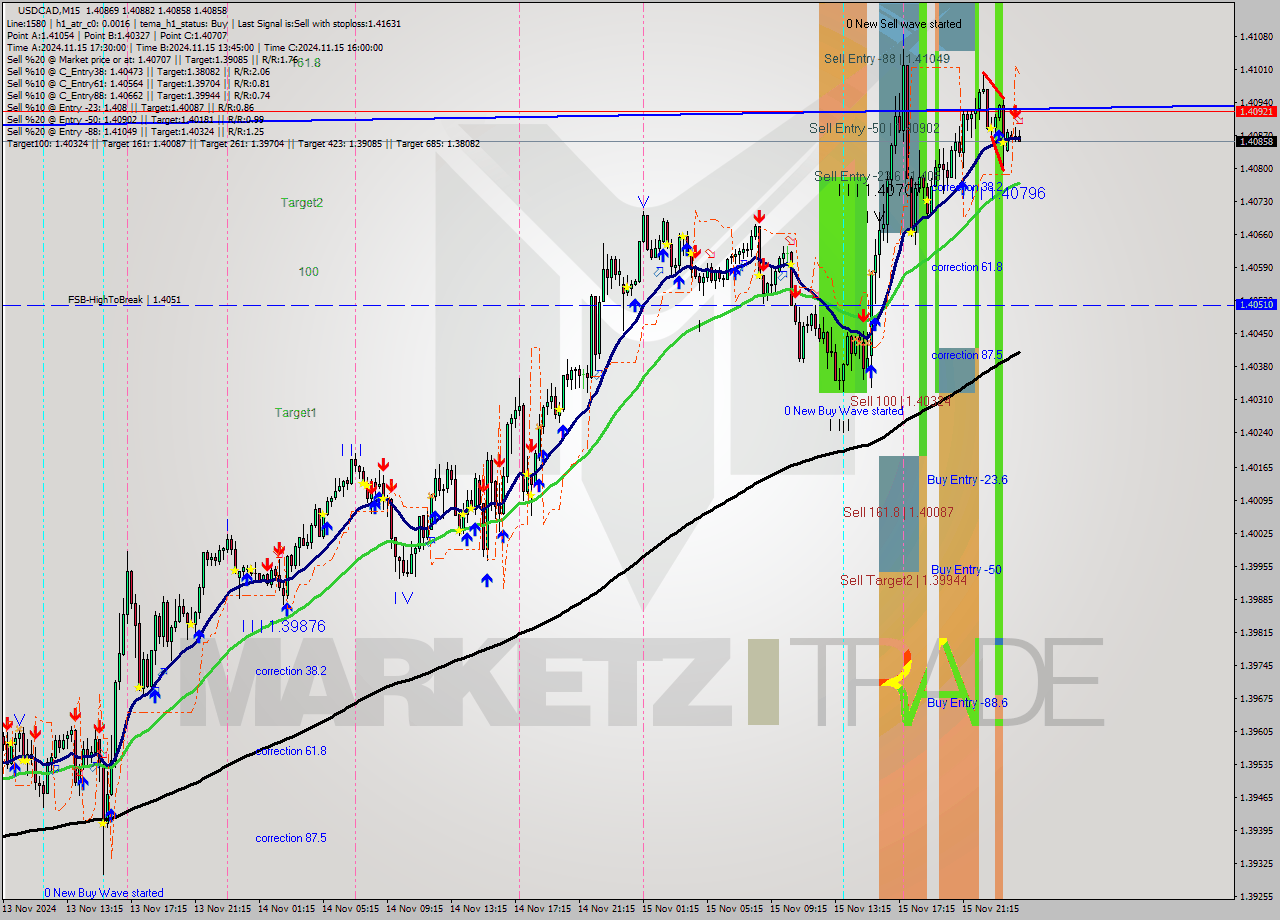Image resolution: width=1280 pixels, height=920 pixels.
Task: Select the FSB-HighToBreak | 1.4051 label
Action: pyautogui.click(x=124, y=300)
